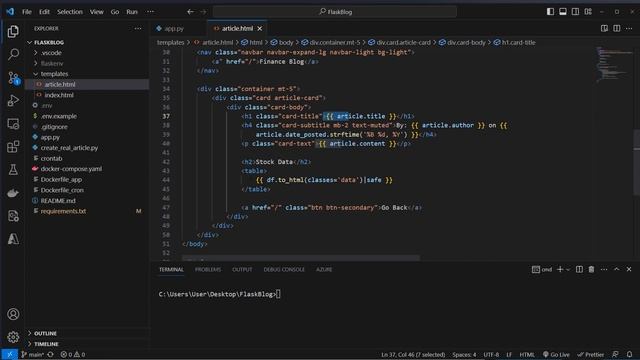Click Prettier in status bar

pyautogui.click(x=591, y=354)
